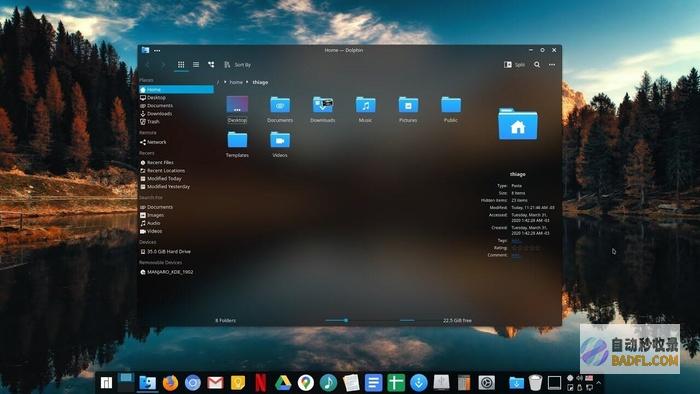Toggle Split view in Dolphin

point(514,65)
